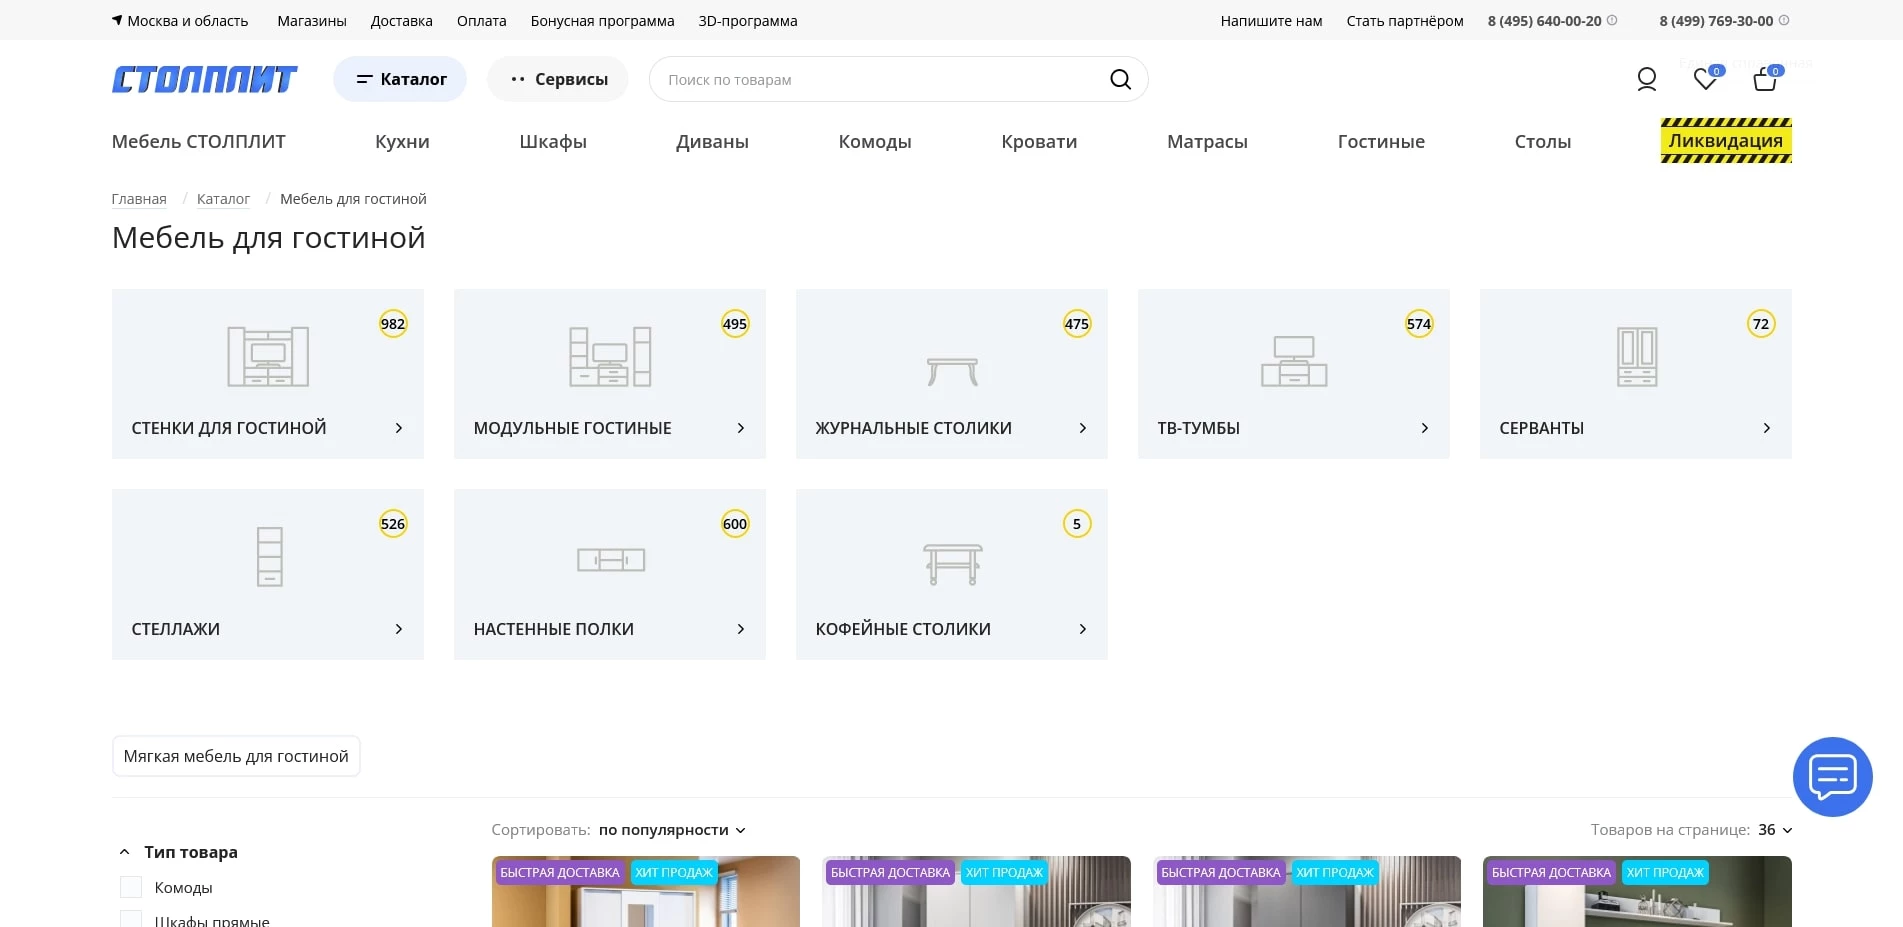
Task: Open the user account profile icon
Action: (1646, 79)
